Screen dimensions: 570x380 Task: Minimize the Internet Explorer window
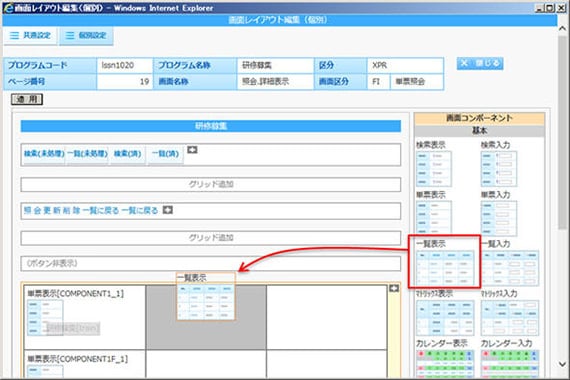pyautogui.click(x=539, y=8)
